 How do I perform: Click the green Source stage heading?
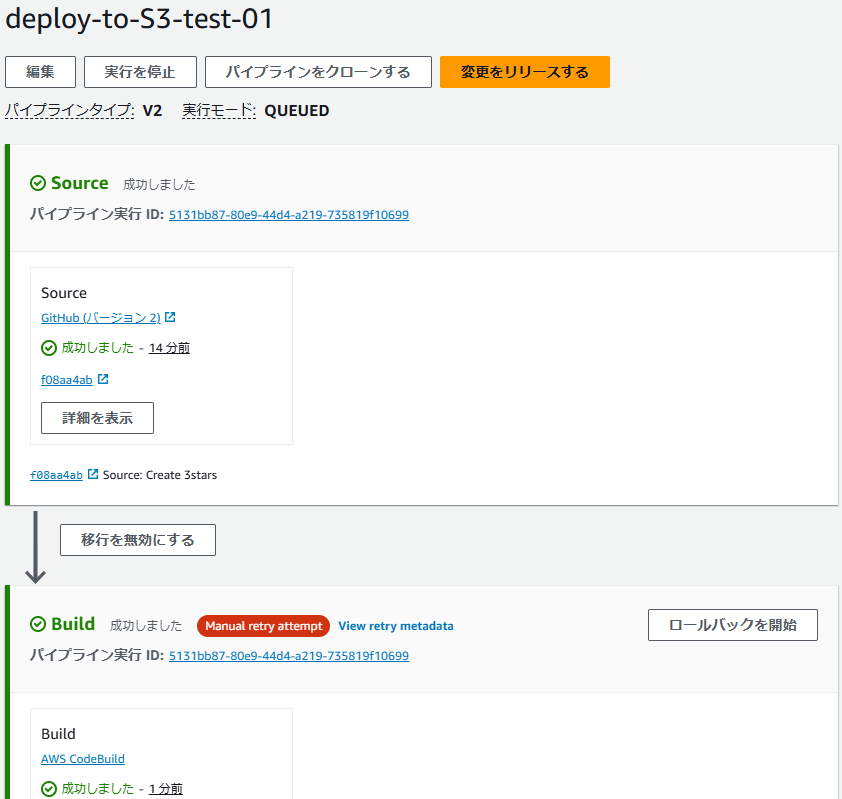point(79,183)
